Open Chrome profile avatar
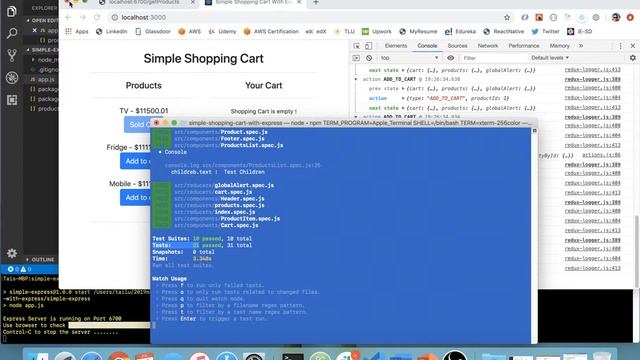This screenshot has width=640, height=360. click(616, 17)
